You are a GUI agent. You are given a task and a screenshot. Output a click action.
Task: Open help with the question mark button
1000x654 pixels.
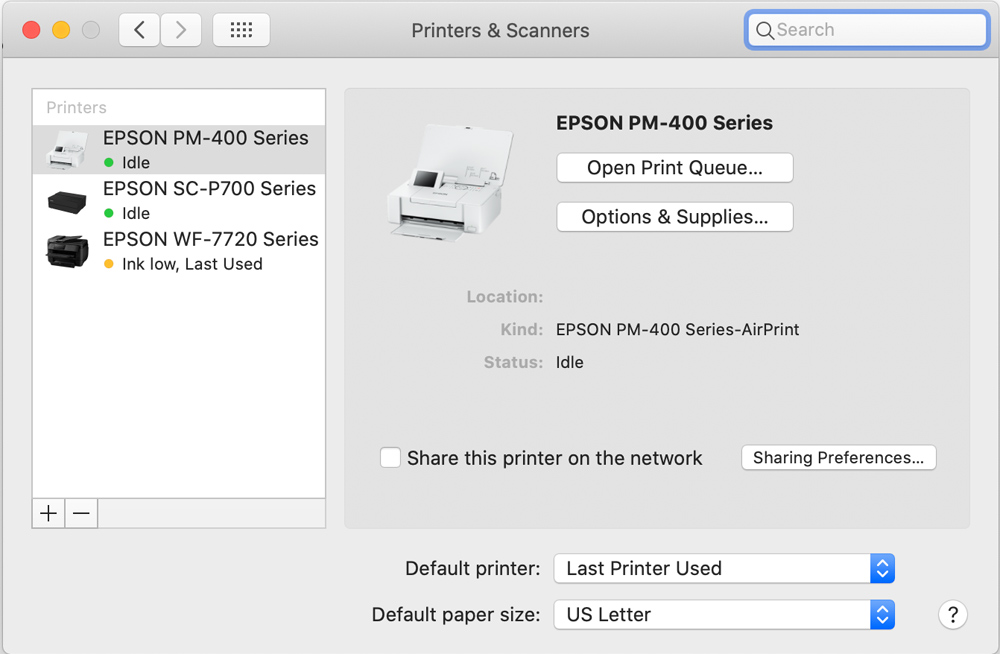(x=953, y=614)
